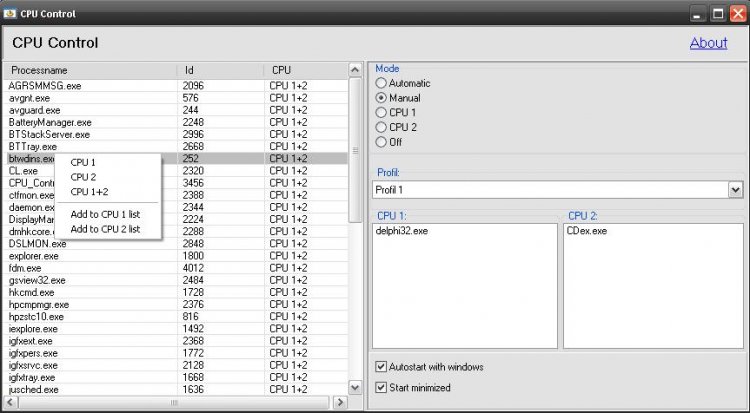Select delphi32.exe in CPU 1 list
750x413 pixels.
(x=401, y=231)
